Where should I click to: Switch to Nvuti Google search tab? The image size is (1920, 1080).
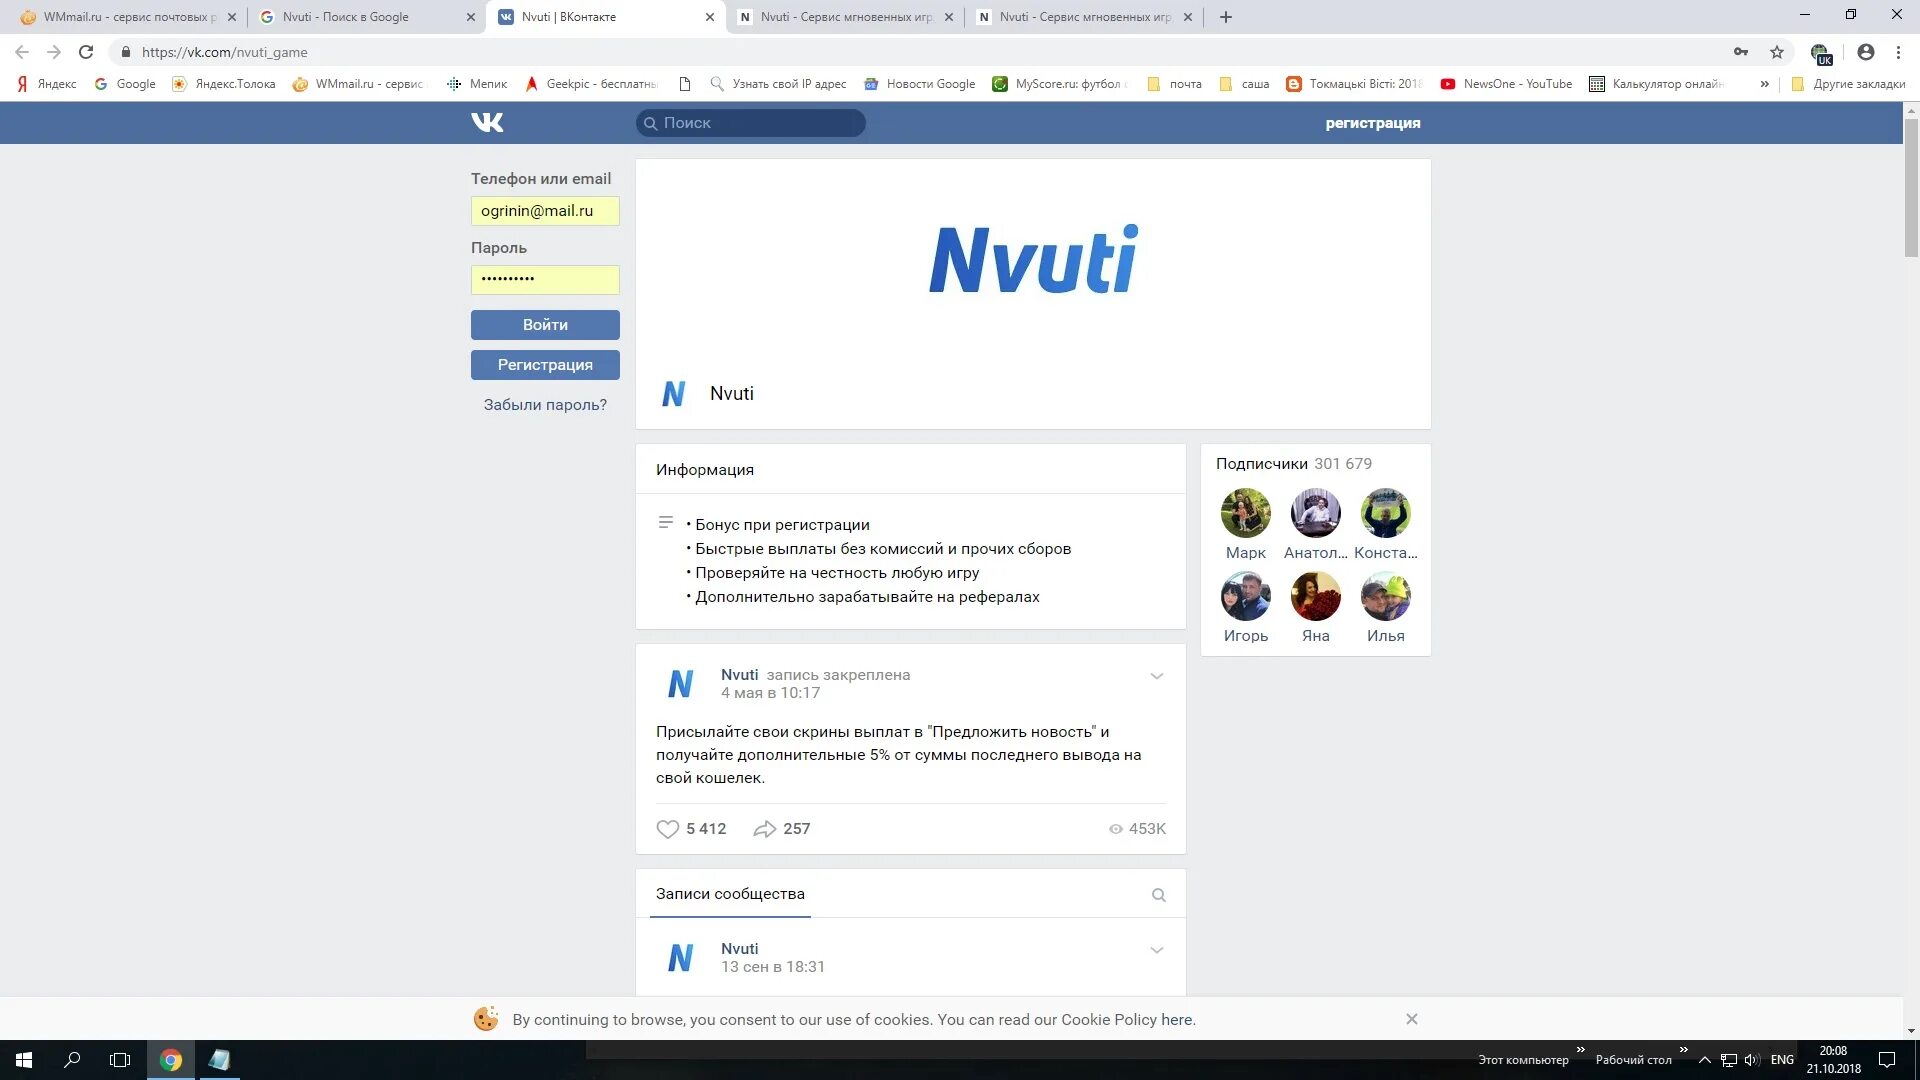coord(346,17)
